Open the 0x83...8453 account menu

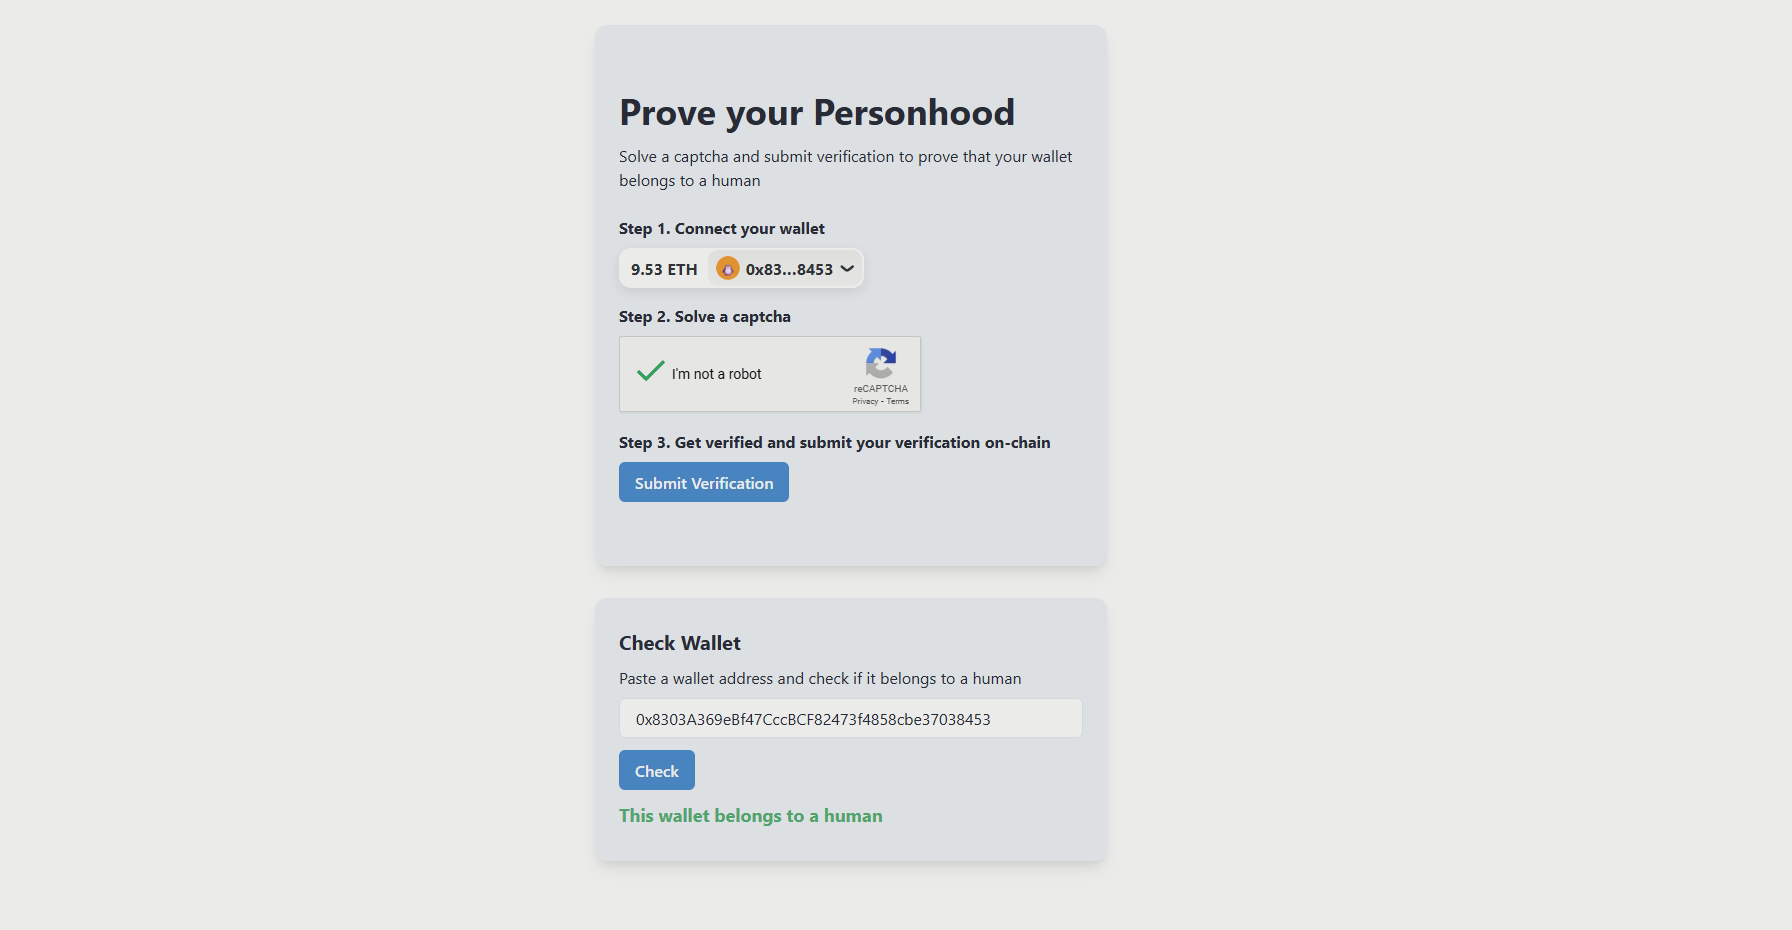coord(785,269)
